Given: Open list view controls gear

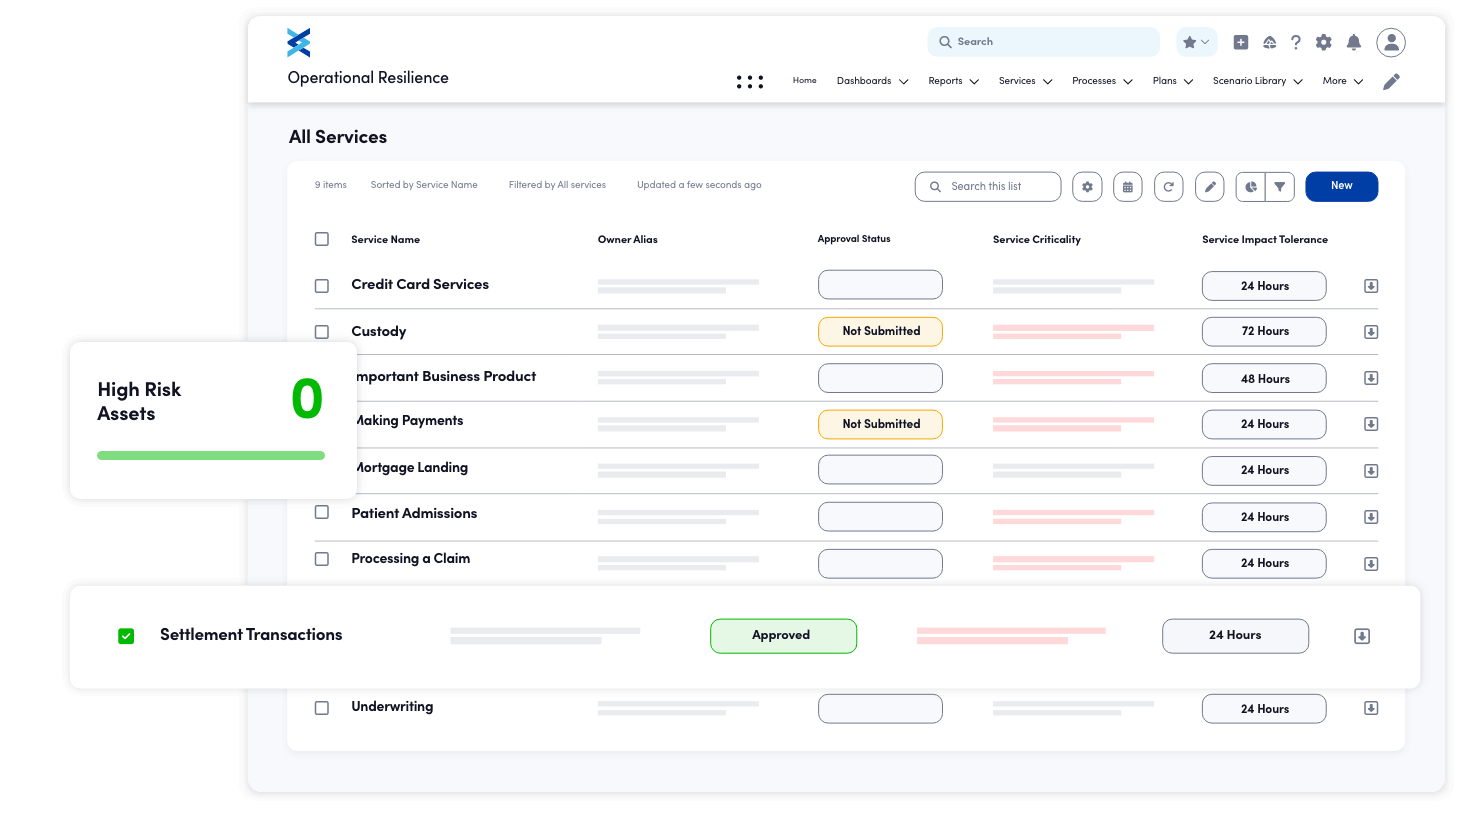Looking at the screenshot, I should coord(1087,187).
